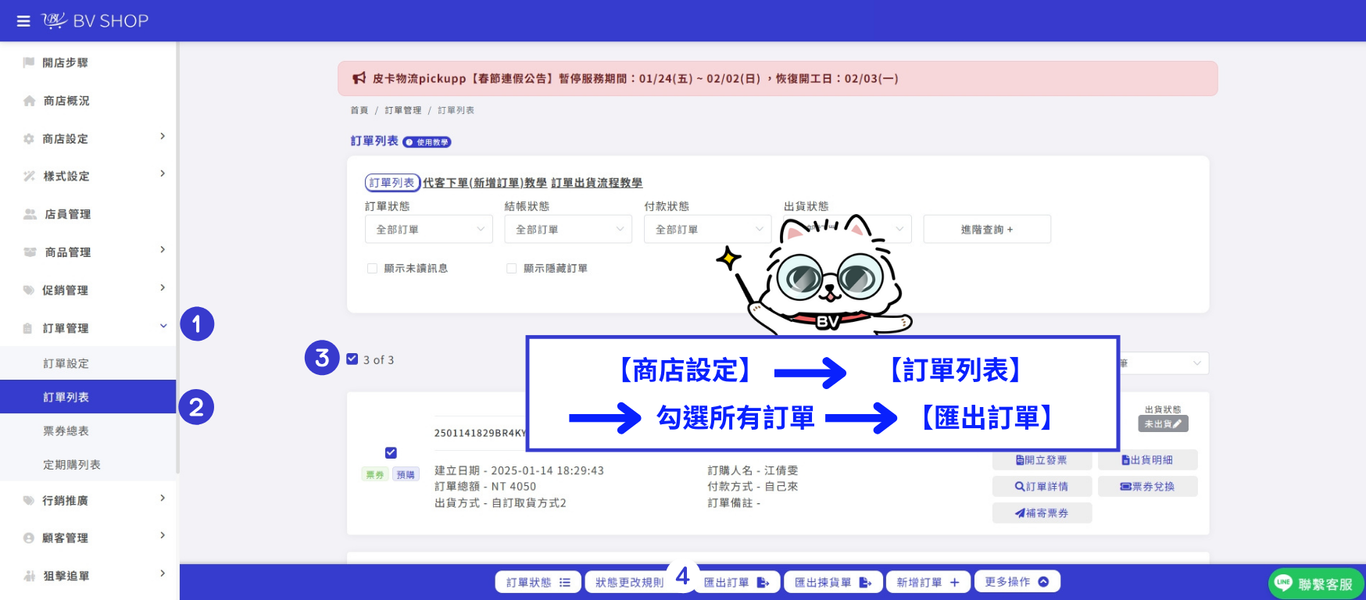
Task: Open 訂單詳情 with magnifier icon
Action: pyautogui.click(x=1042, y=487)
